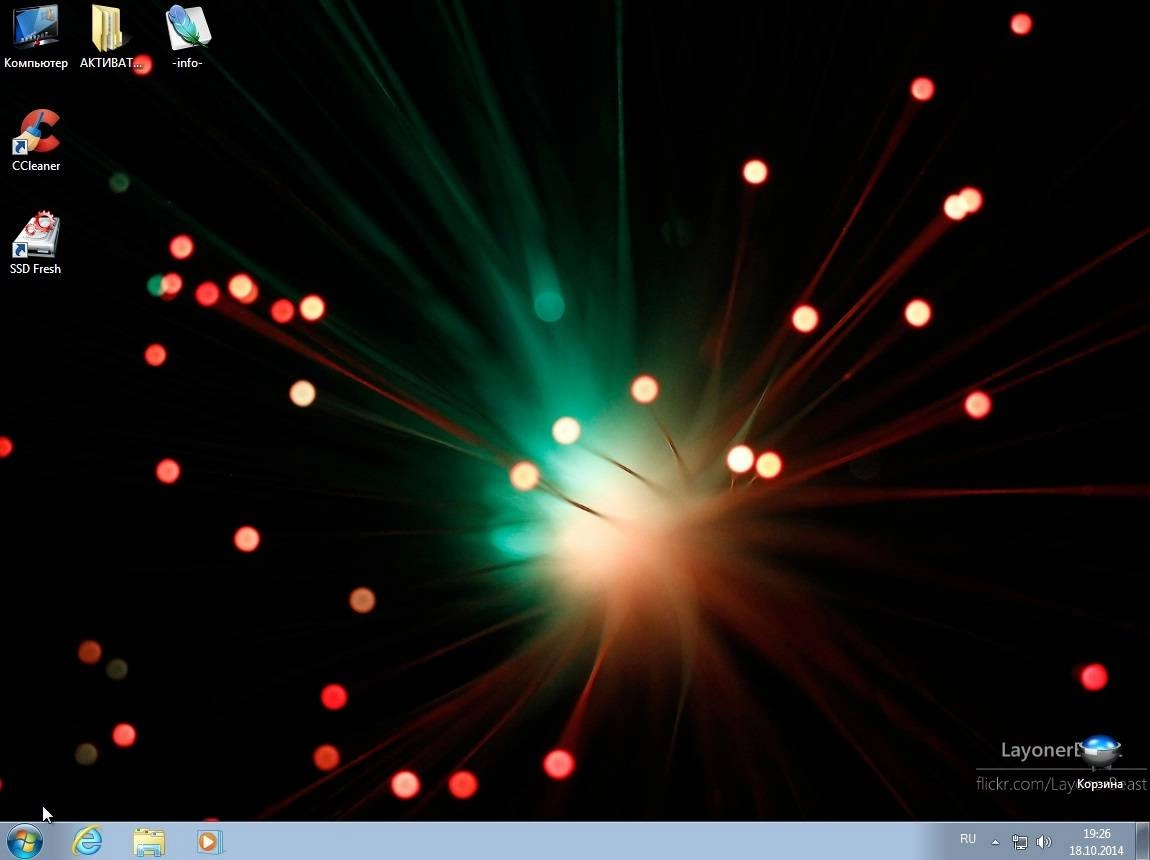
Task: Open the network status tray icon
Action: [x=1019, y=842]
